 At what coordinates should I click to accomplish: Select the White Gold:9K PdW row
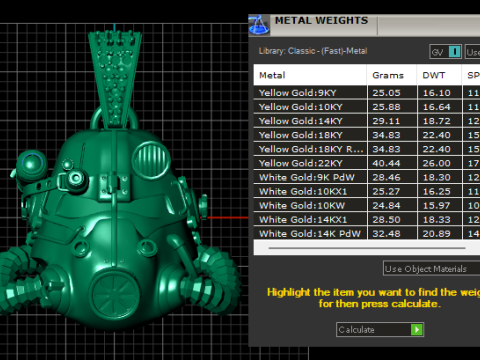pyautogui.click(x=367, y=177)
